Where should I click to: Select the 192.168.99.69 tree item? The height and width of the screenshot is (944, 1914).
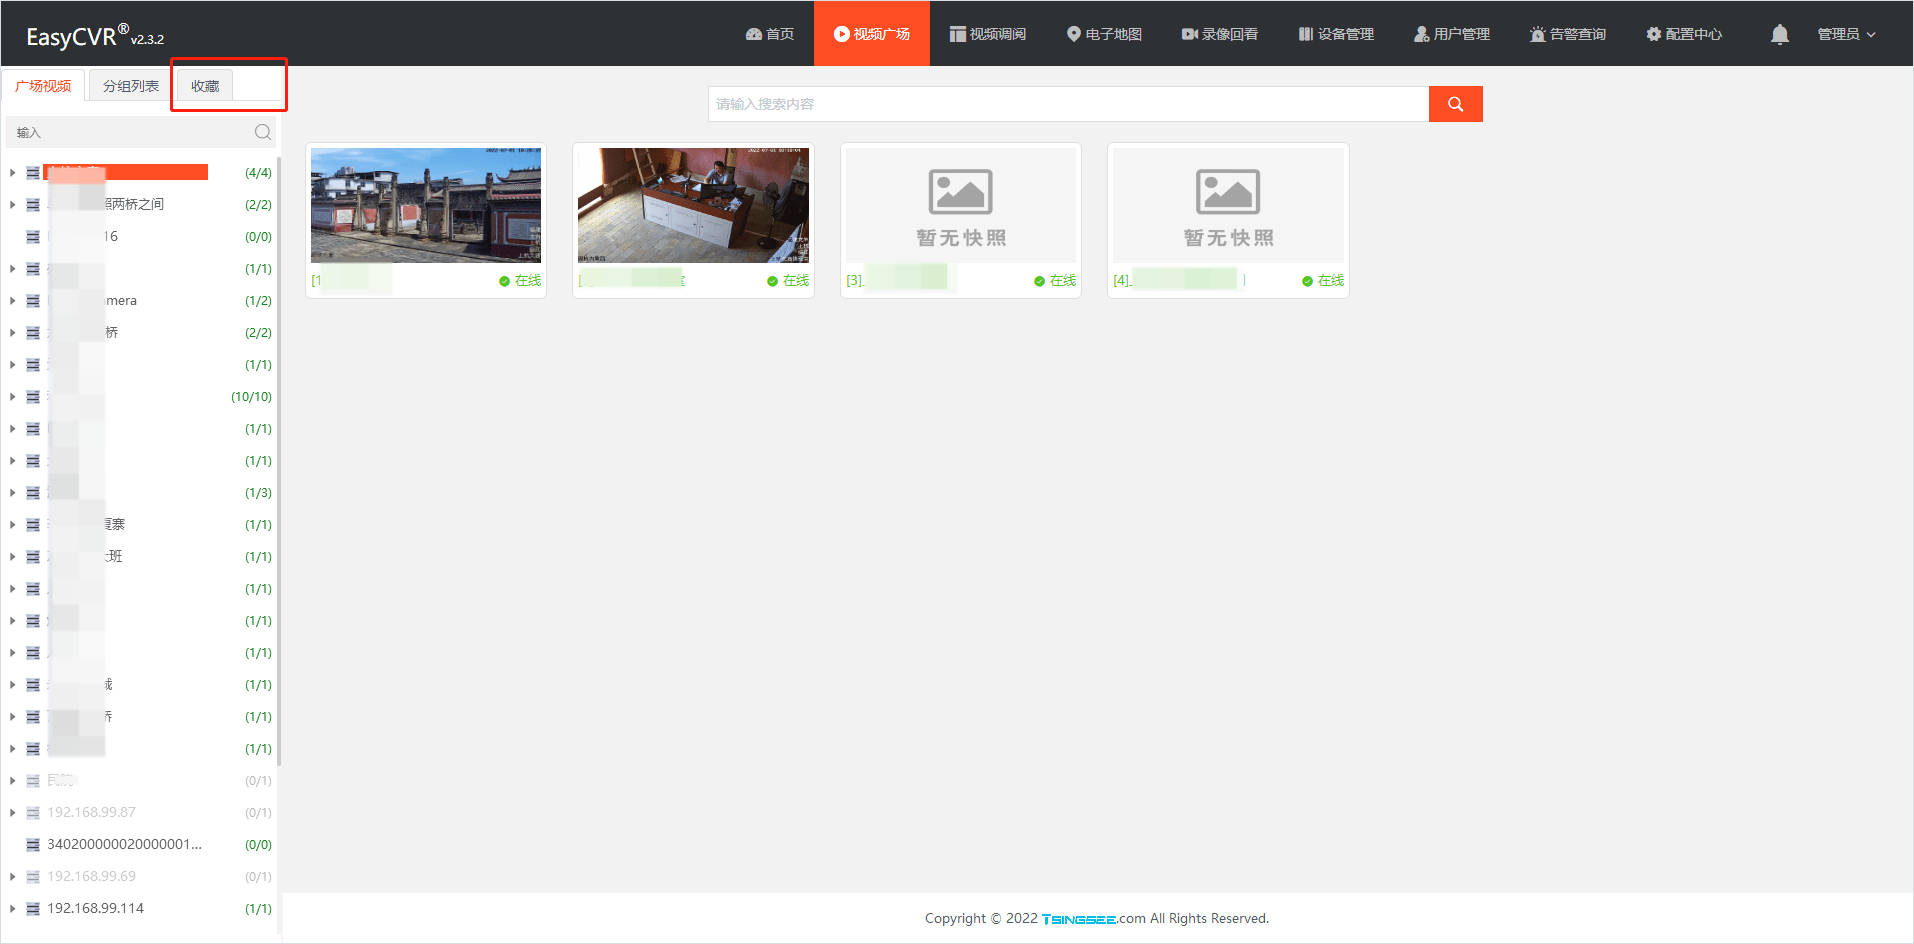[x=91, y=876]
